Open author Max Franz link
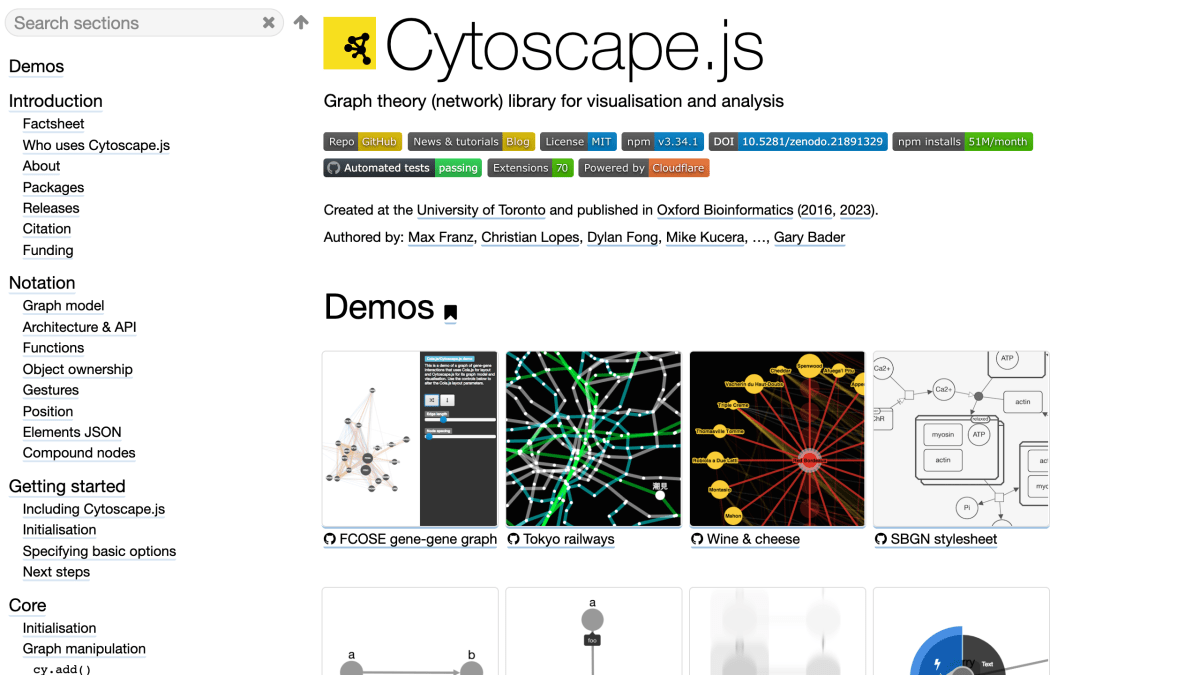This screenshot has height=675, width=1200. (x=440, y=237)
